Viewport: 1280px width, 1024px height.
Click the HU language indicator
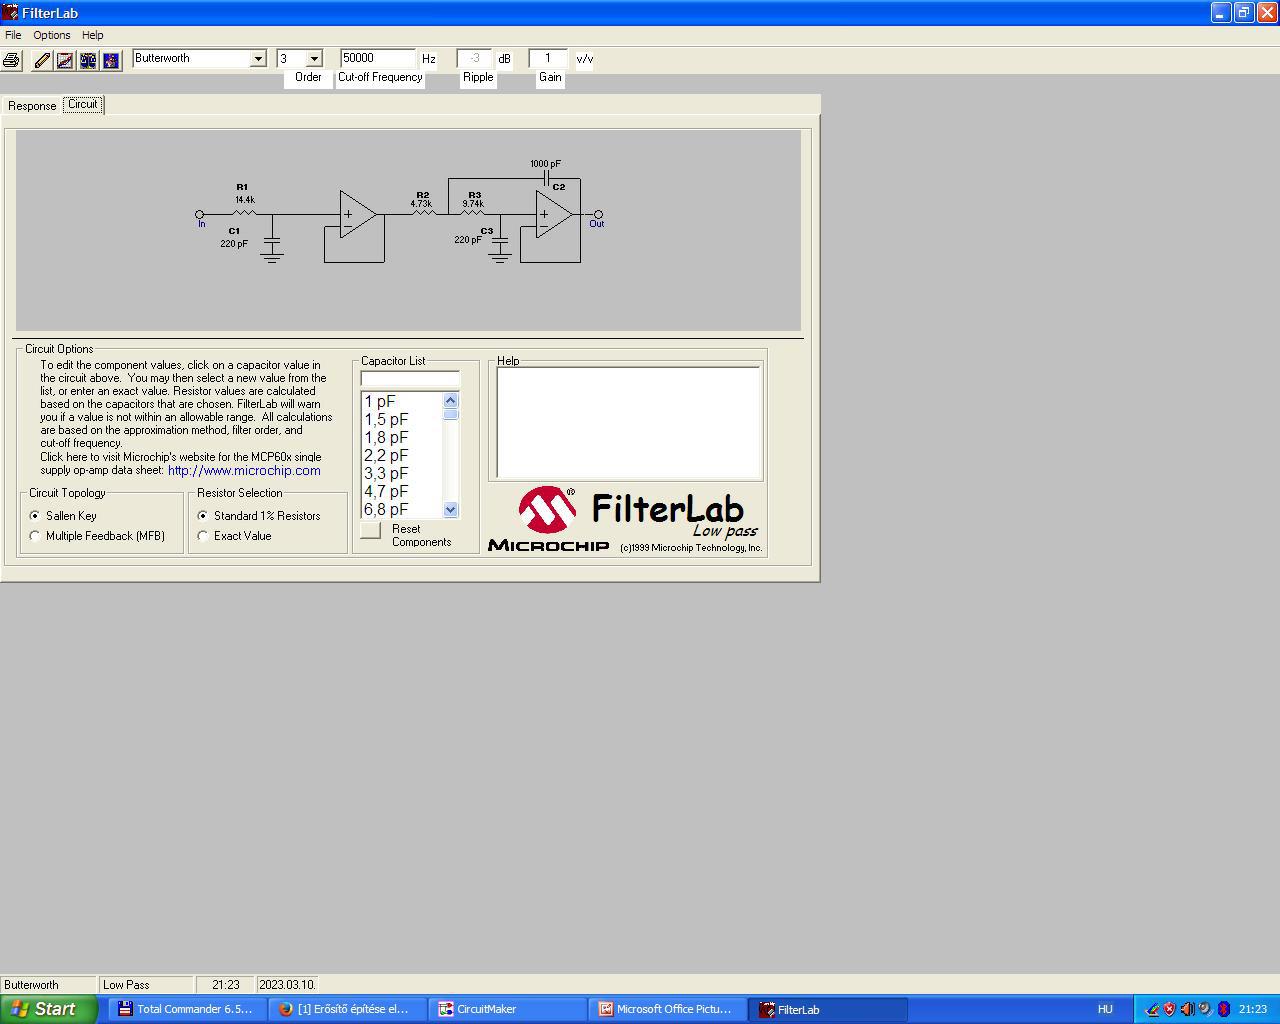point(1105,1009)
